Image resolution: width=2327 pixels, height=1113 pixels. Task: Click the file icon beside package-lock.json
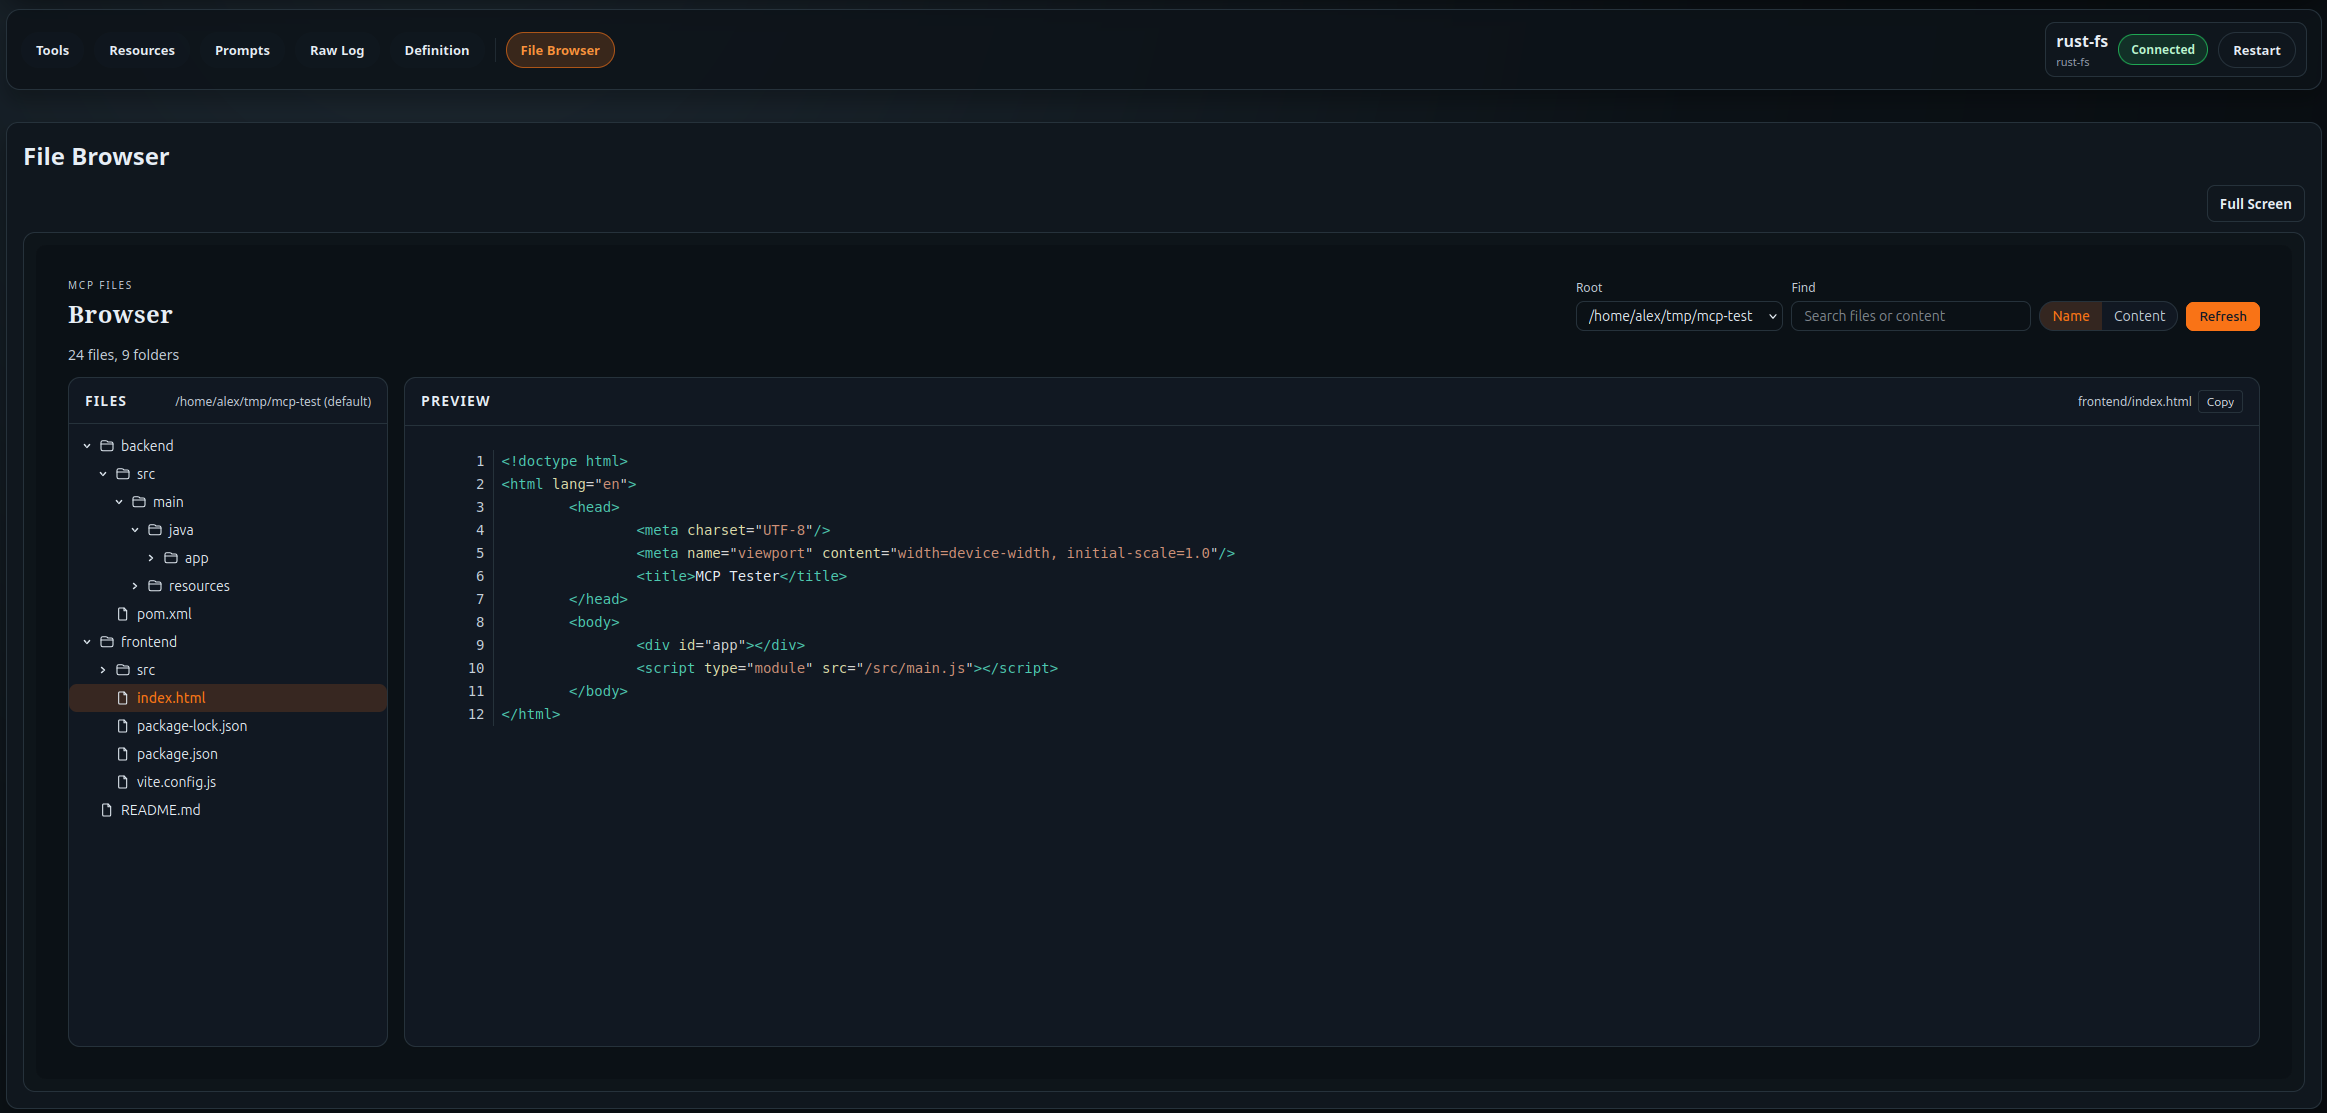click(124, 725)
